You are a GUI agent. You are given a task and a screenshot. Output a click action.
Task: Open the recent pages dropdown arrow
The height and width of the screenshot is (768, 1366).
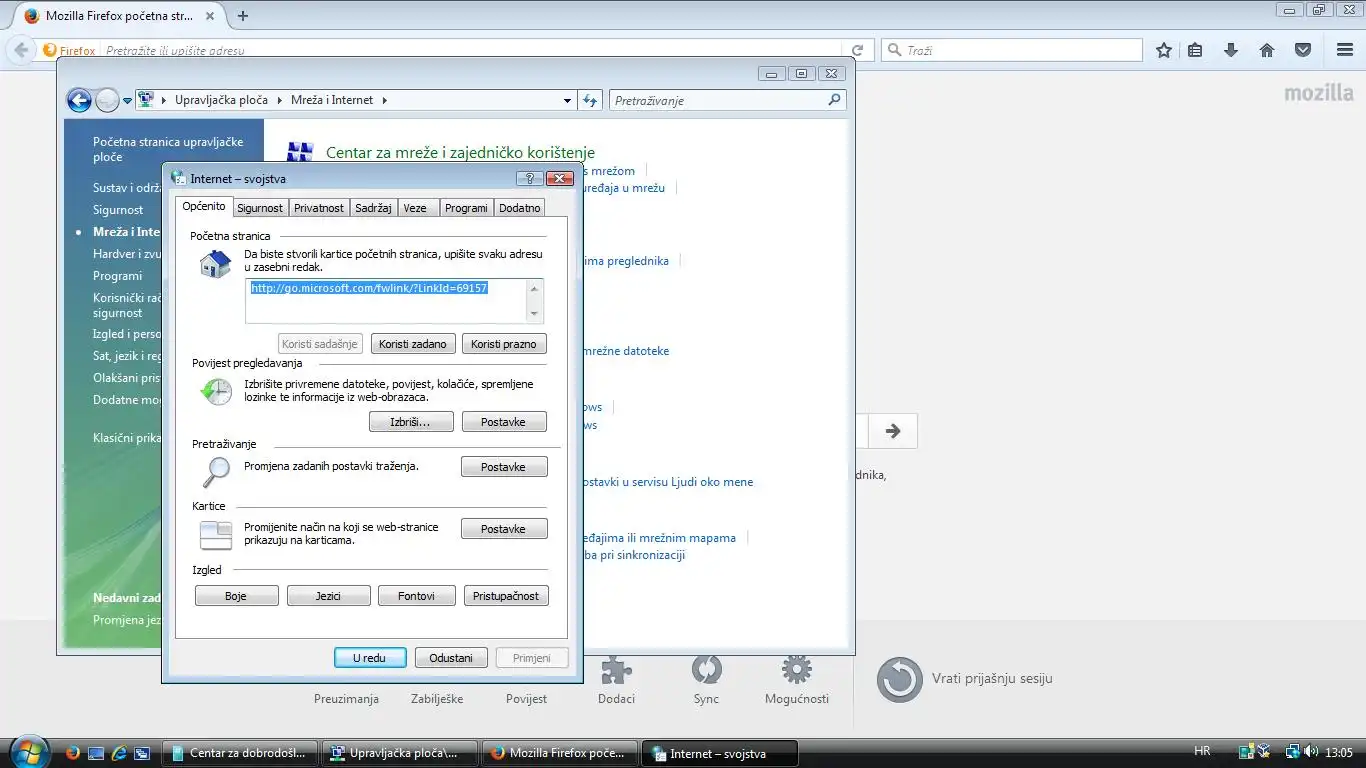click(128, 100)
